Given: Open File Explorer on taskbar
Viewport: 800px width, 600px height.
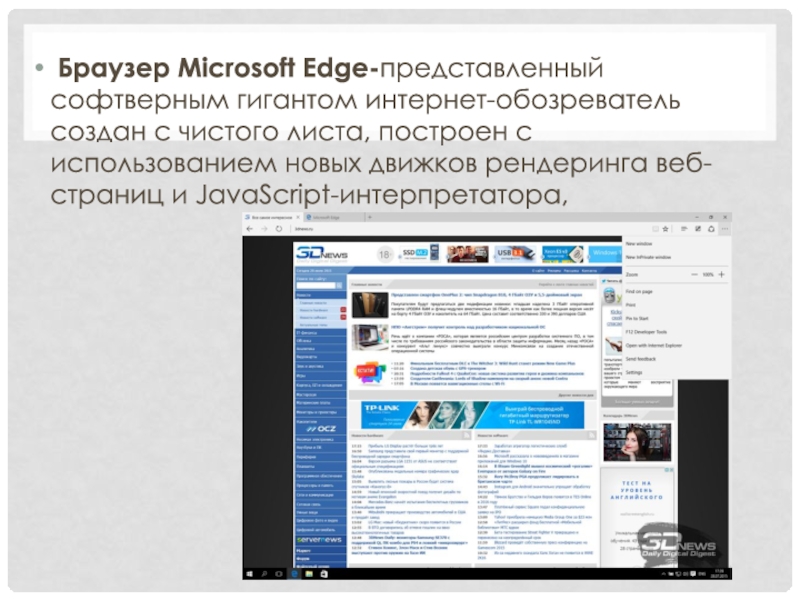Looking at the screenshot, I should click(309, 574).
